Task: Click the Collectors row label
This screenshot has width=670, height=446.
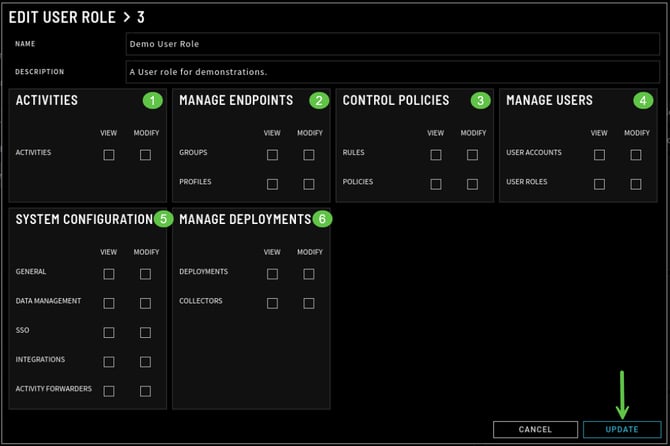Action: click(x=201, y=301)
